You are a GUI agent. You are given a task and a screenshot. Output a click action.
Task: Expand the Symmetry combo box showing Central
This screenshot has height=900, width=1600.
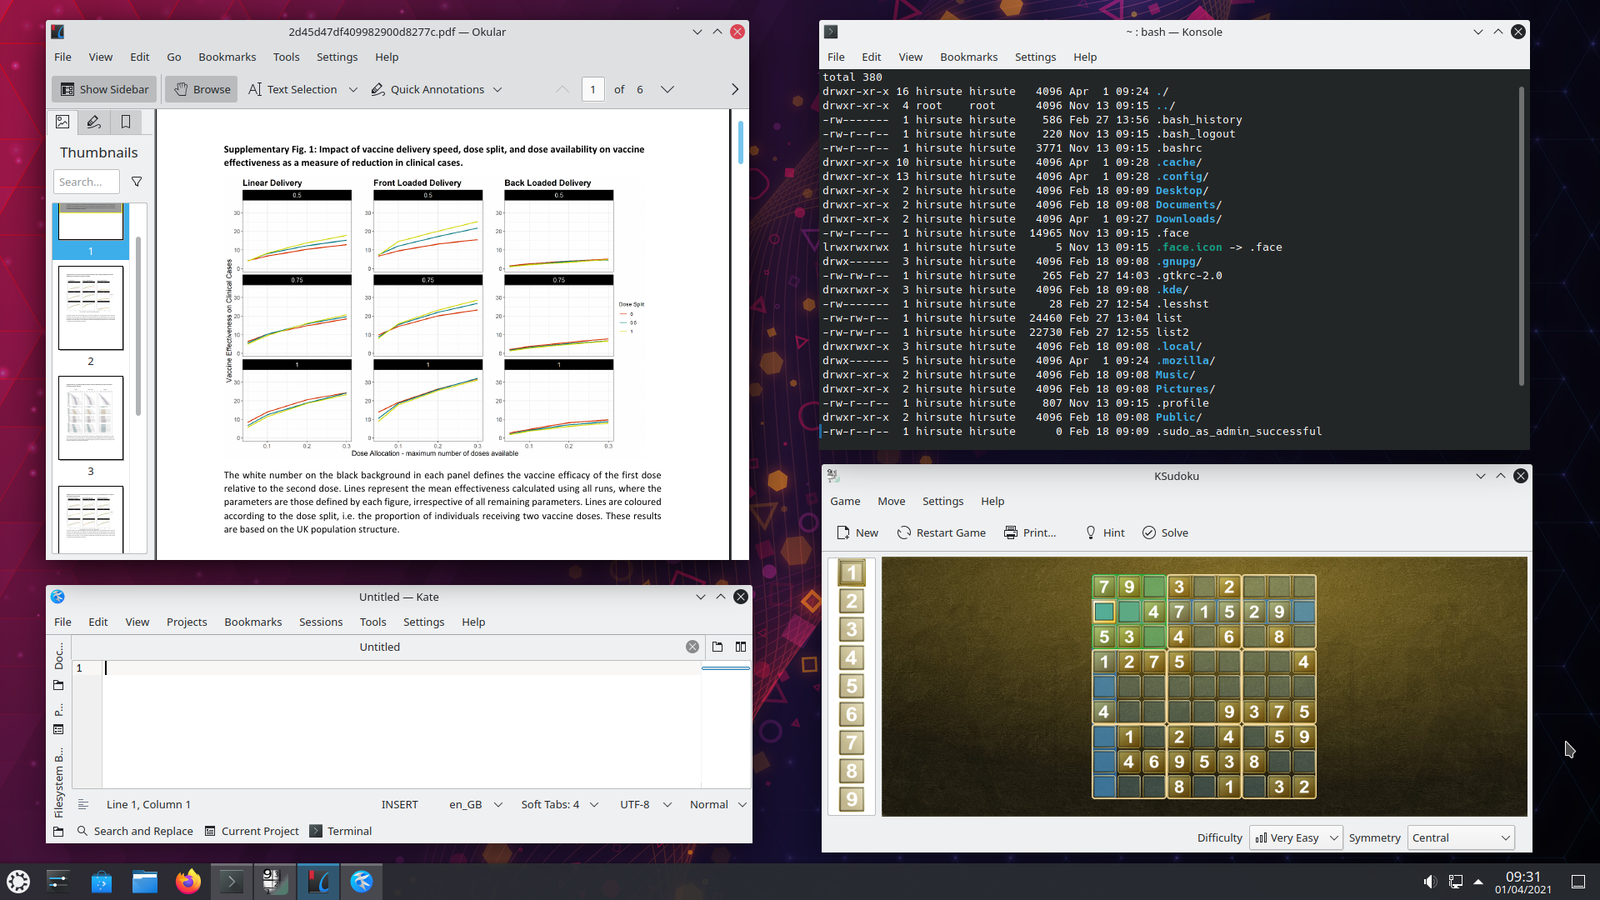pos(1460,838)
